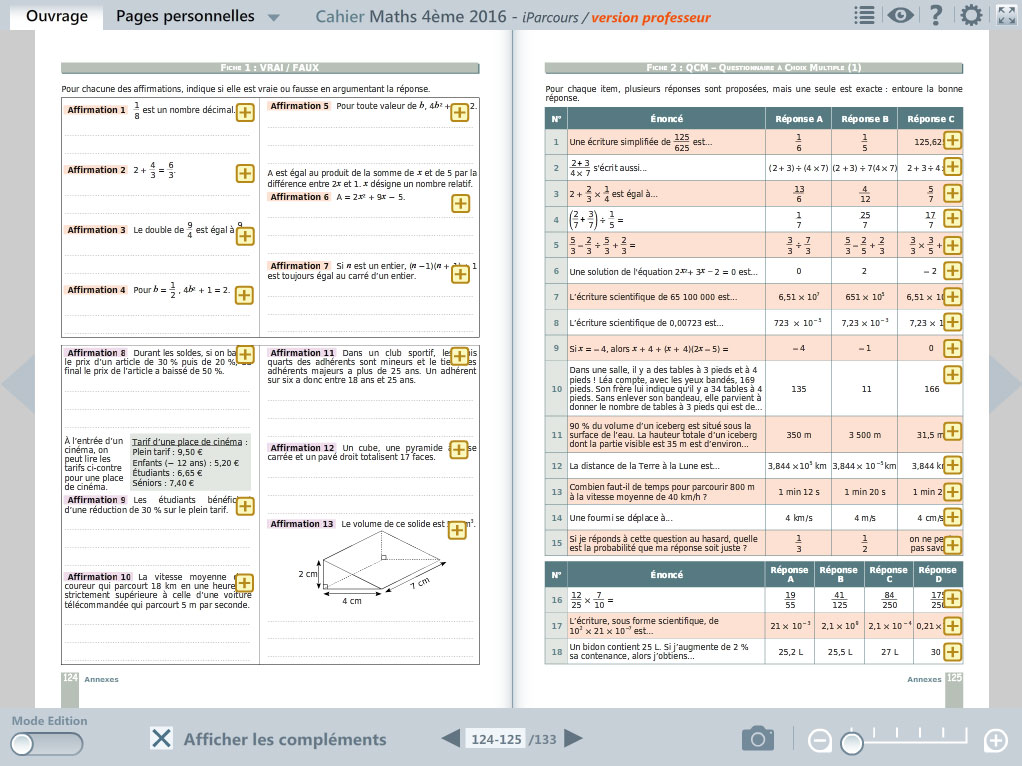Toggle the eye visibility icon in top bar
The width and height of the screenshot is (1022, 766).
pos(900,15)
